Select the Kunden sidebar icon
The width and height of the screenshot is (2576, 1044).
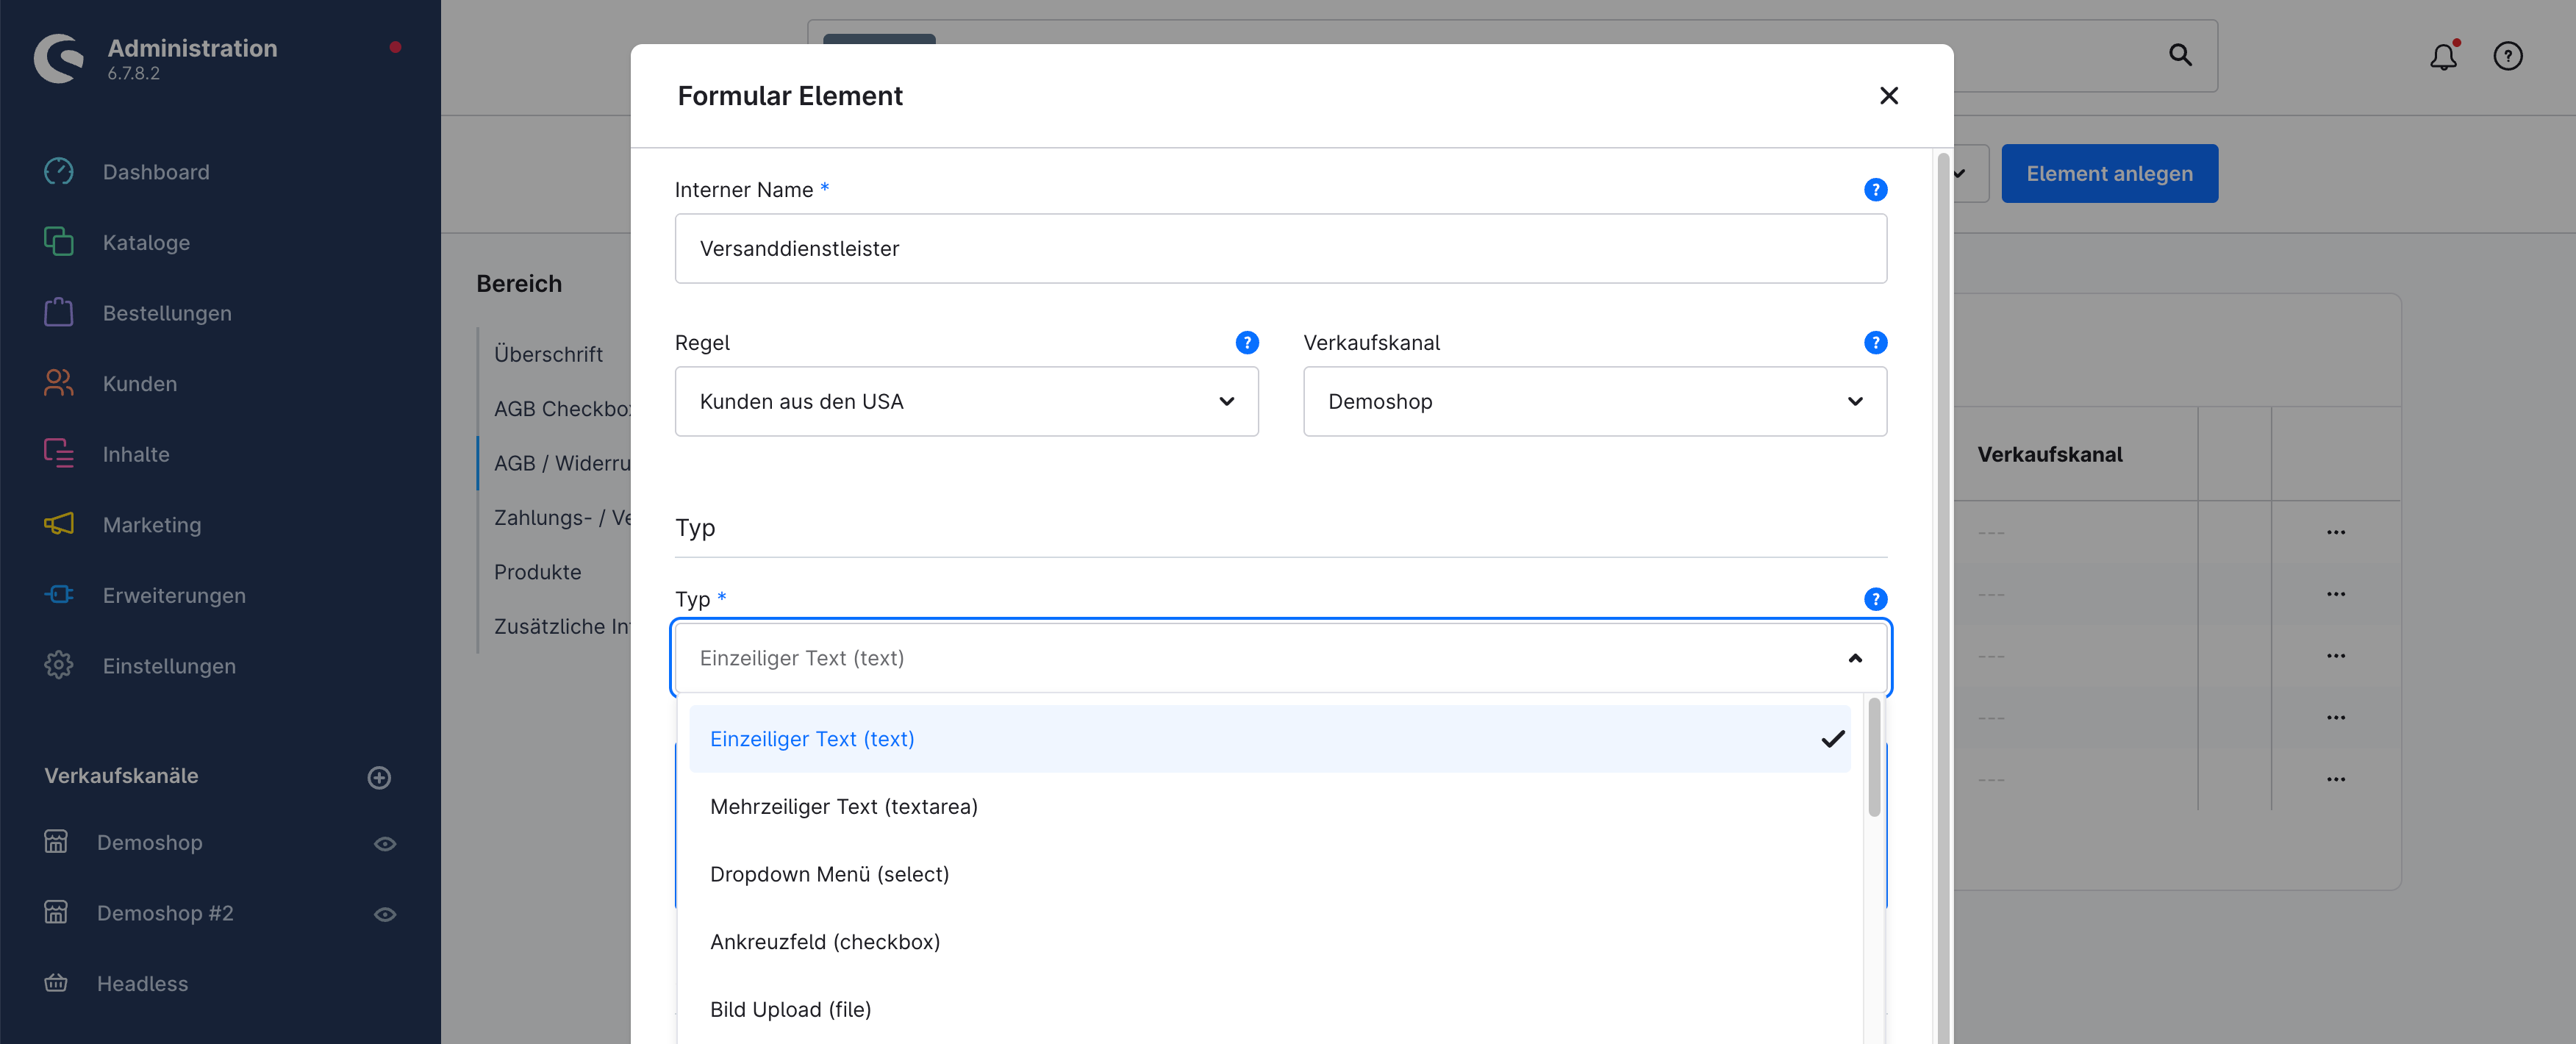click(x=59, y=383)
